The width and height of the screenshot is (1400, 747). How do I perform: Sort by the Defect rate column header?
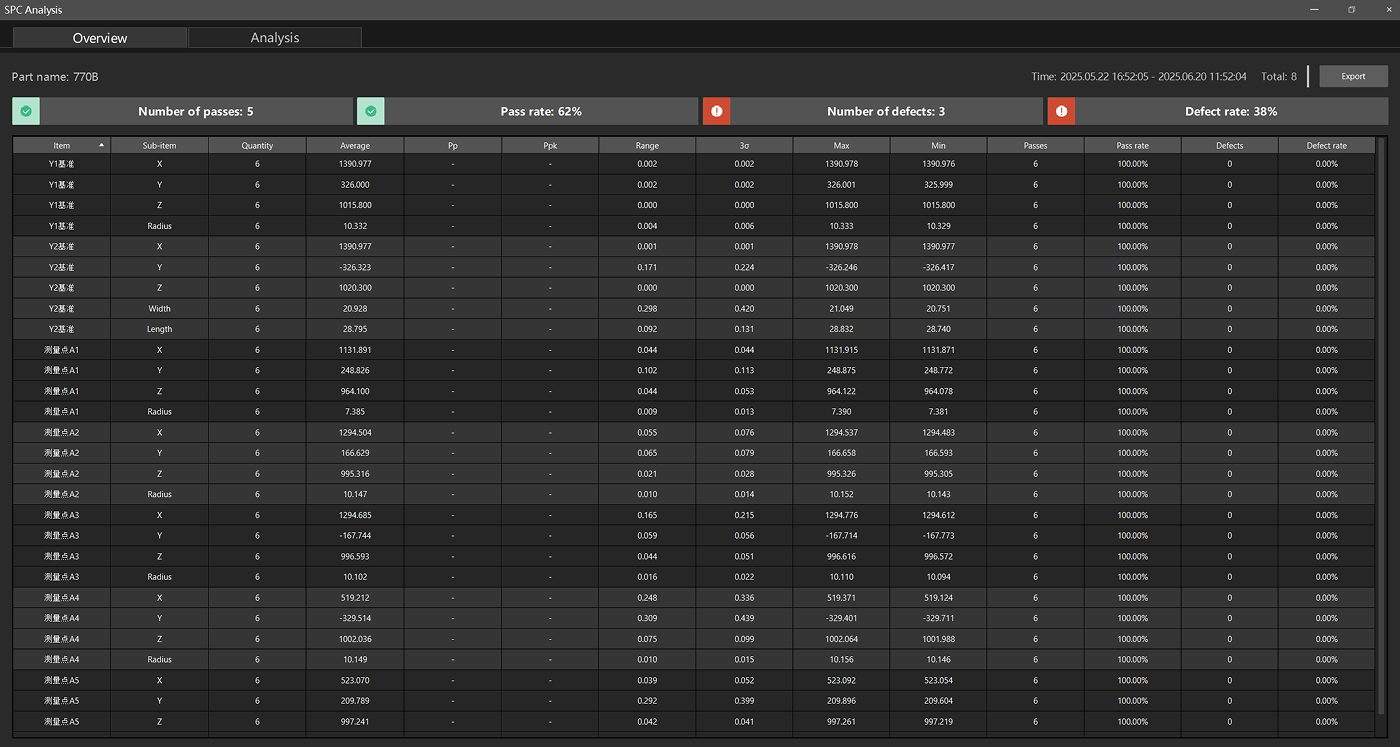tap(1326, 145)
